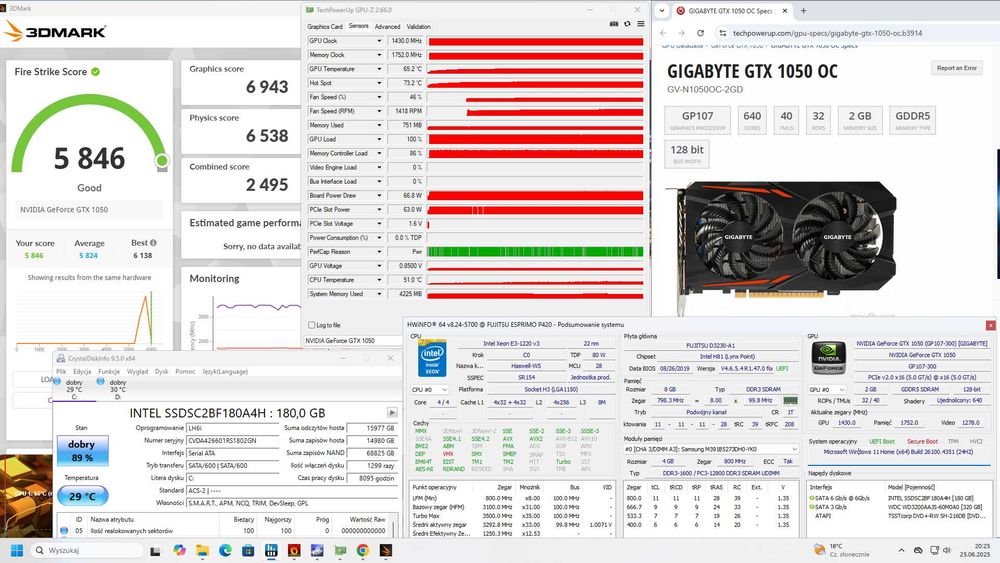Expand the memory module dropdown in HWiNFO

point(711,450)
